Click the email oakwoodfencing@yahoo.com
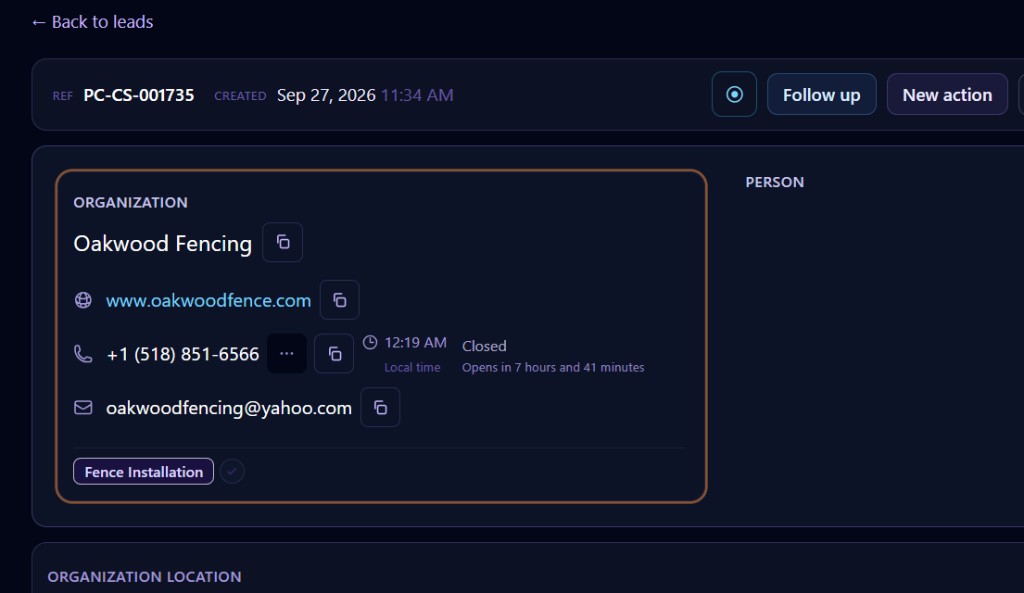The image size is (1024, 593). click(x=229, y=408)
